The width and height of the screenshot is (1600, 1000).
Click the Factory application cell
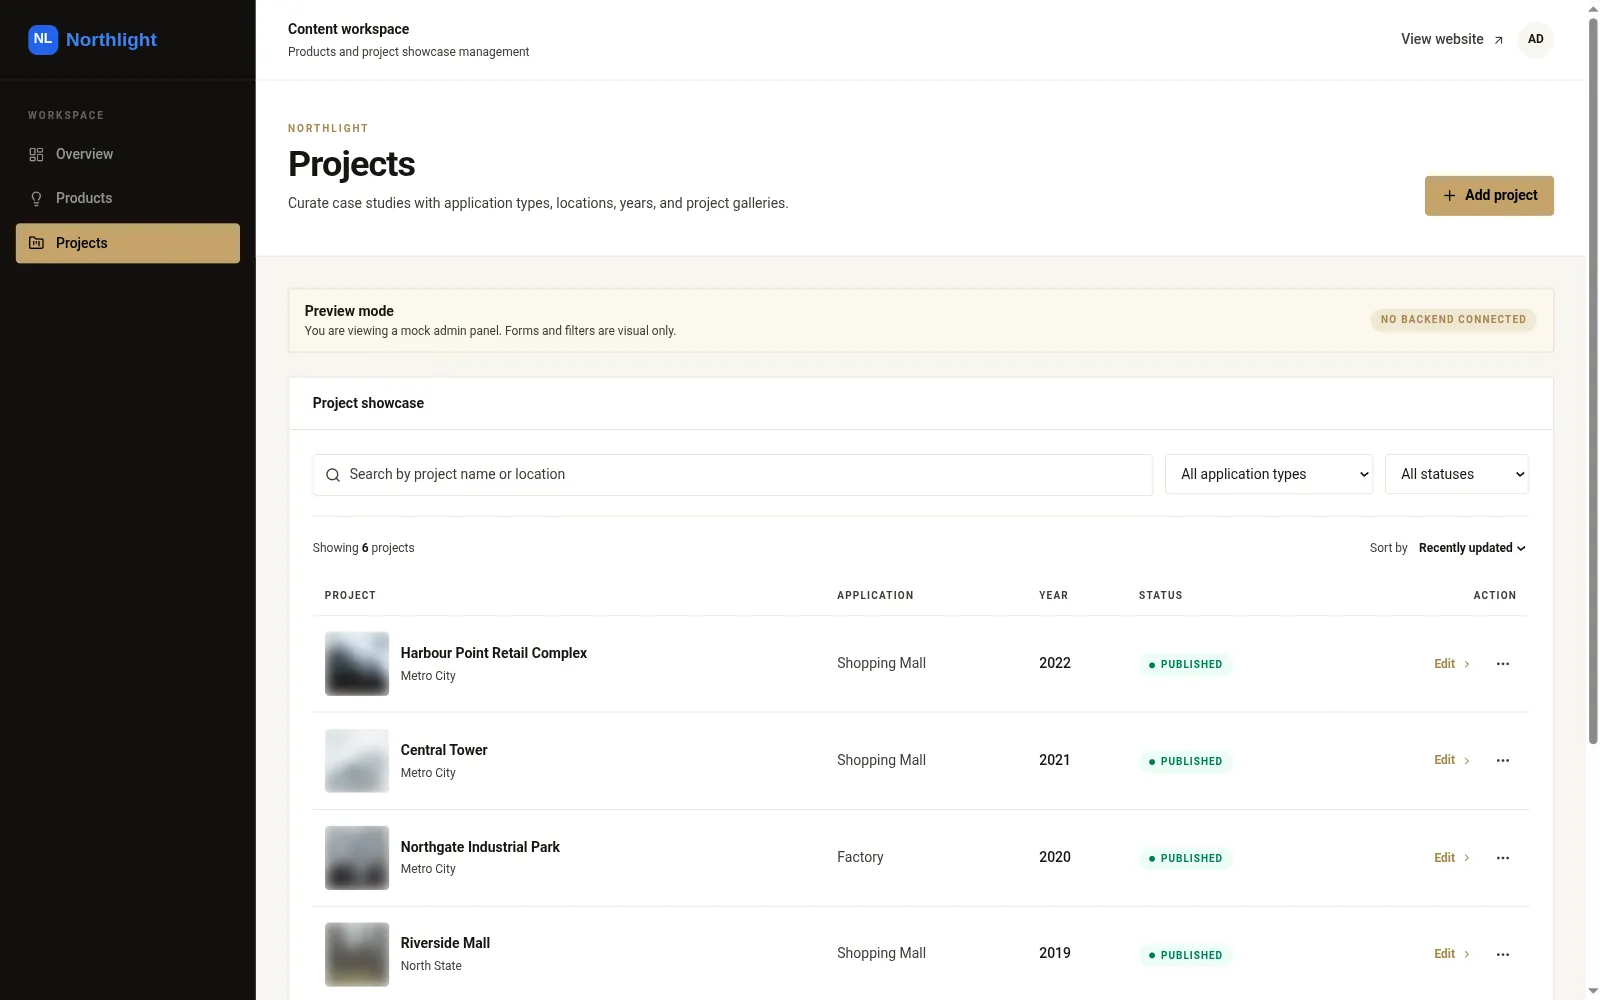pos(860,857)
